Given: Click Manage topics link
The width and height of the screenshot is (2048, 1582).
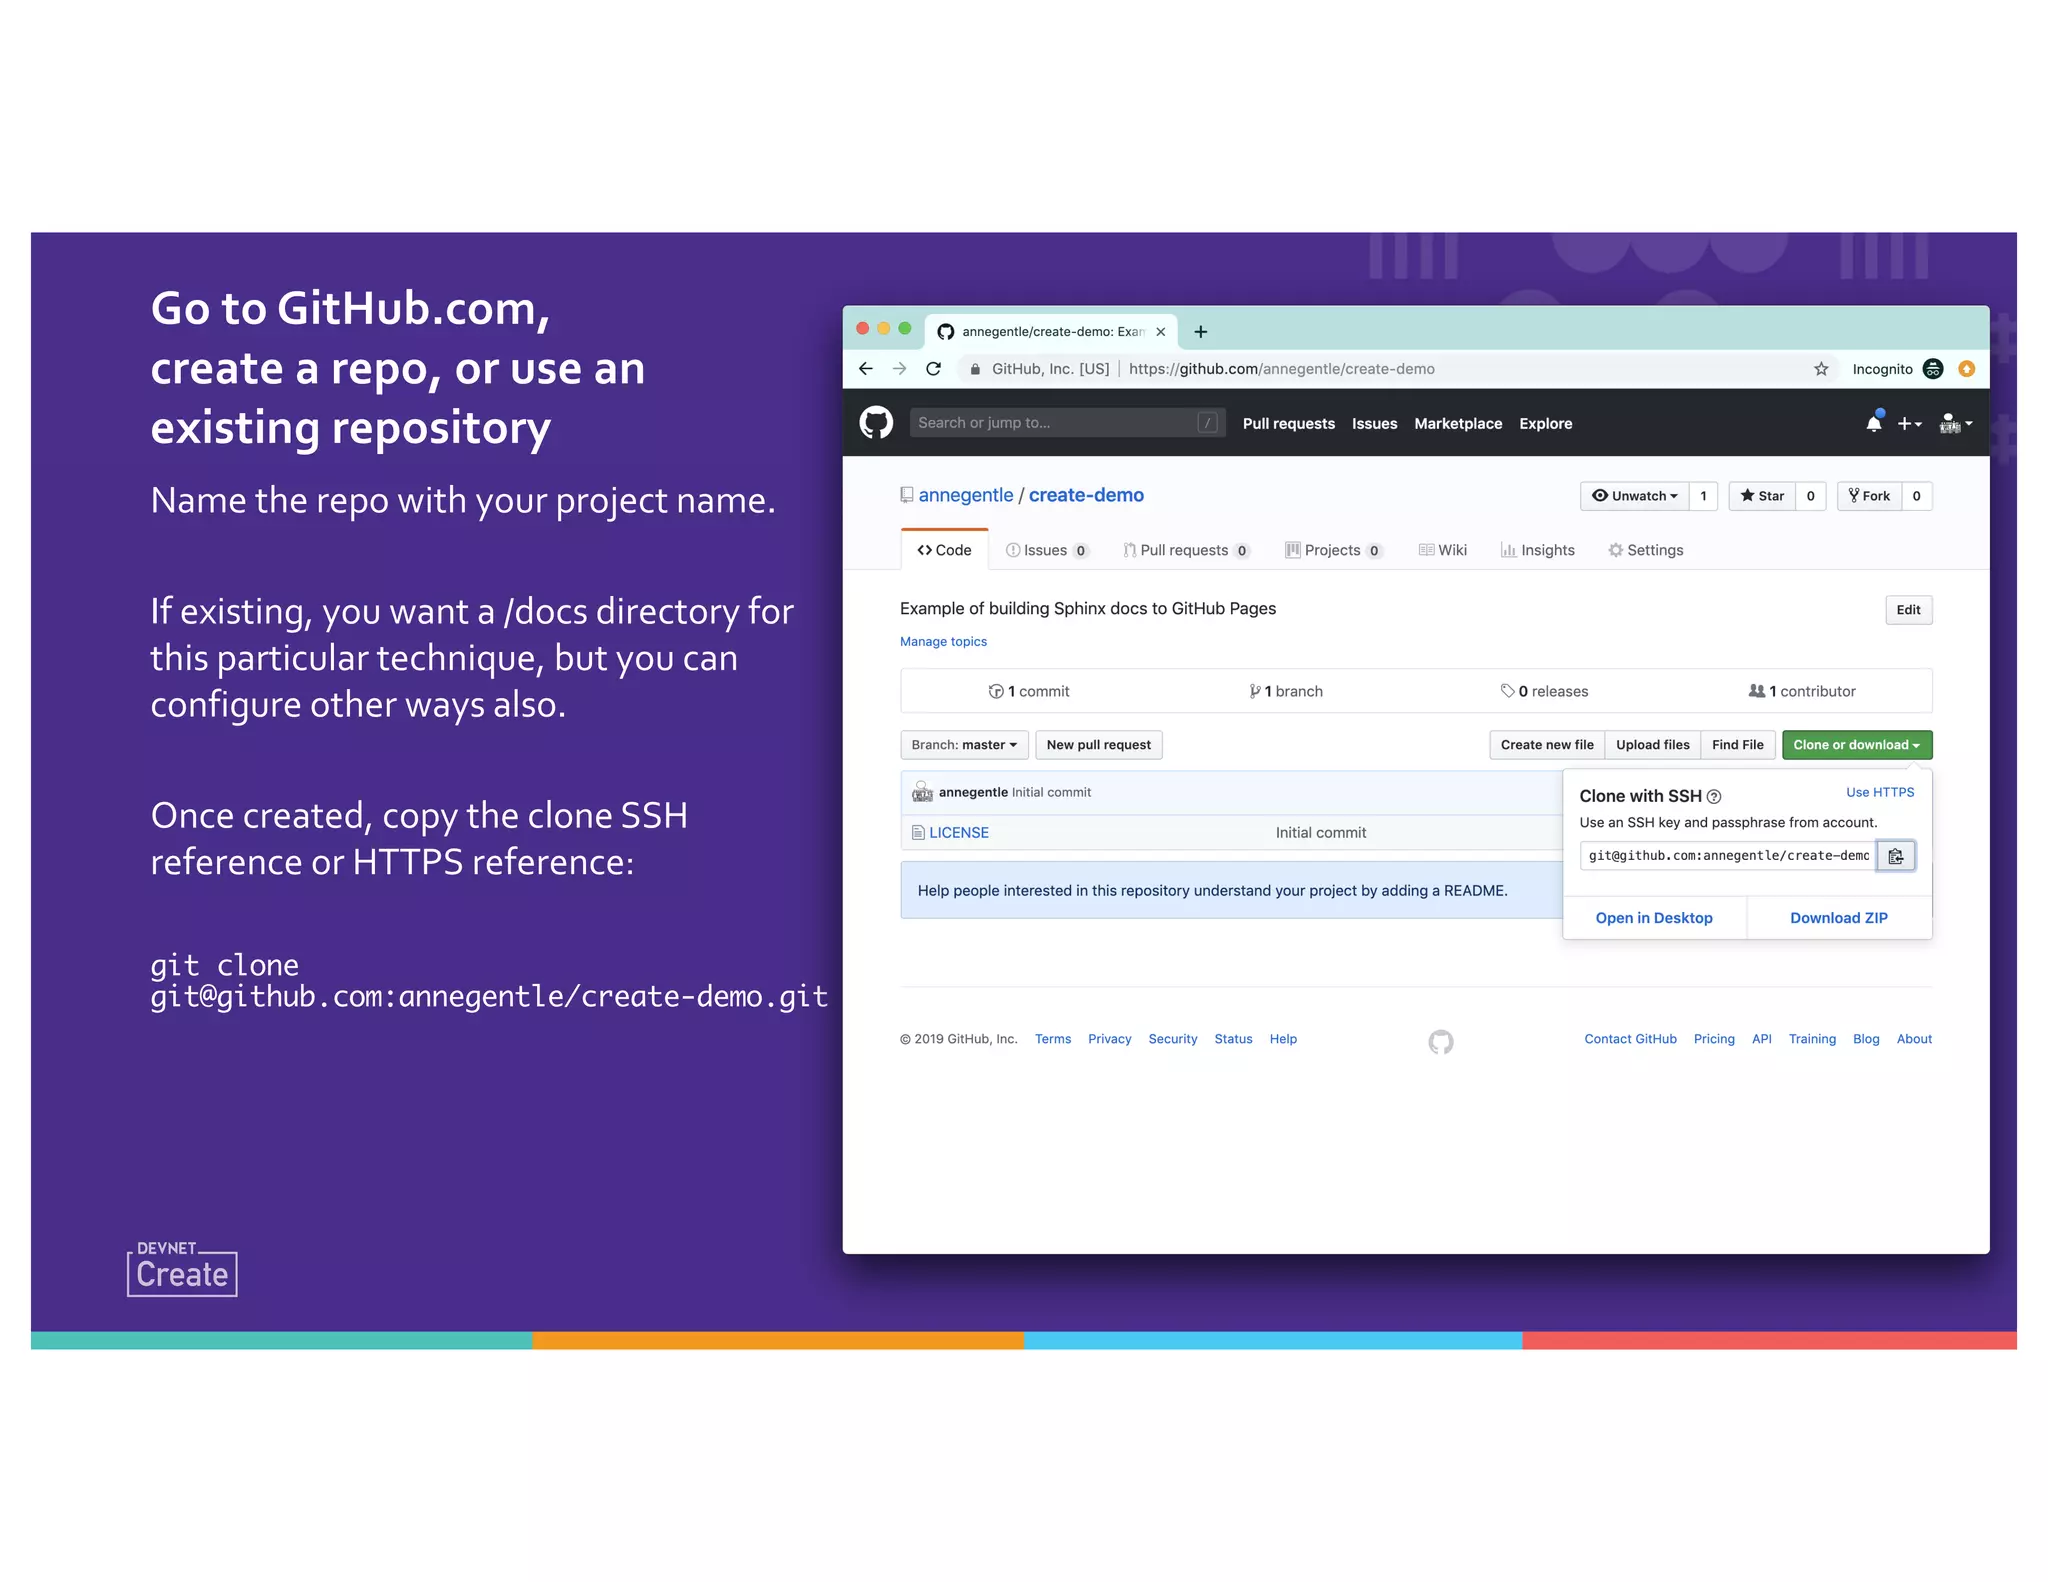Looking at the screenshot, I should (943, 642).
